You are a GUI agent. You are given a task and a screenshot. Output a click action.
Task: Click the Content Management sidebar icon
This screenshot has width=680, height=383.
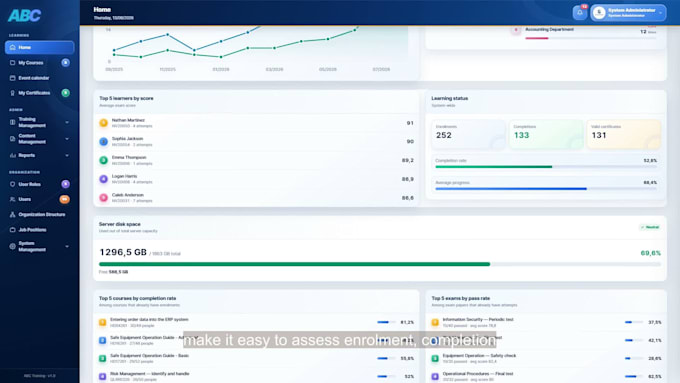(x=13, y=139)
